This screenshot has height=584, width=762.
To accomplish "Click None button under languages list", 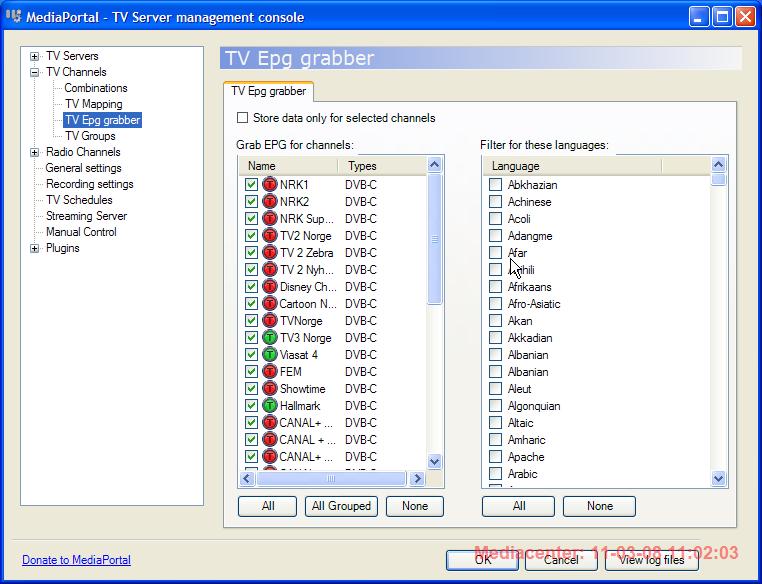I will (599, 506).
